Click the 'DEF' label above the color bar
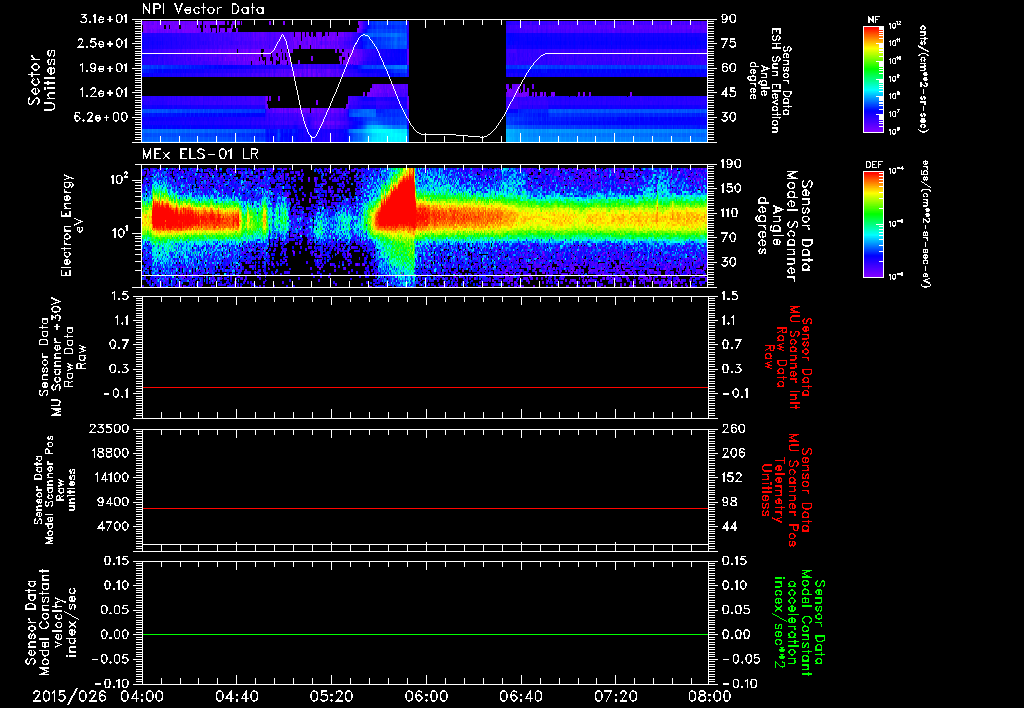This screenshot has height=708, width=1024. tap(874, 165)
